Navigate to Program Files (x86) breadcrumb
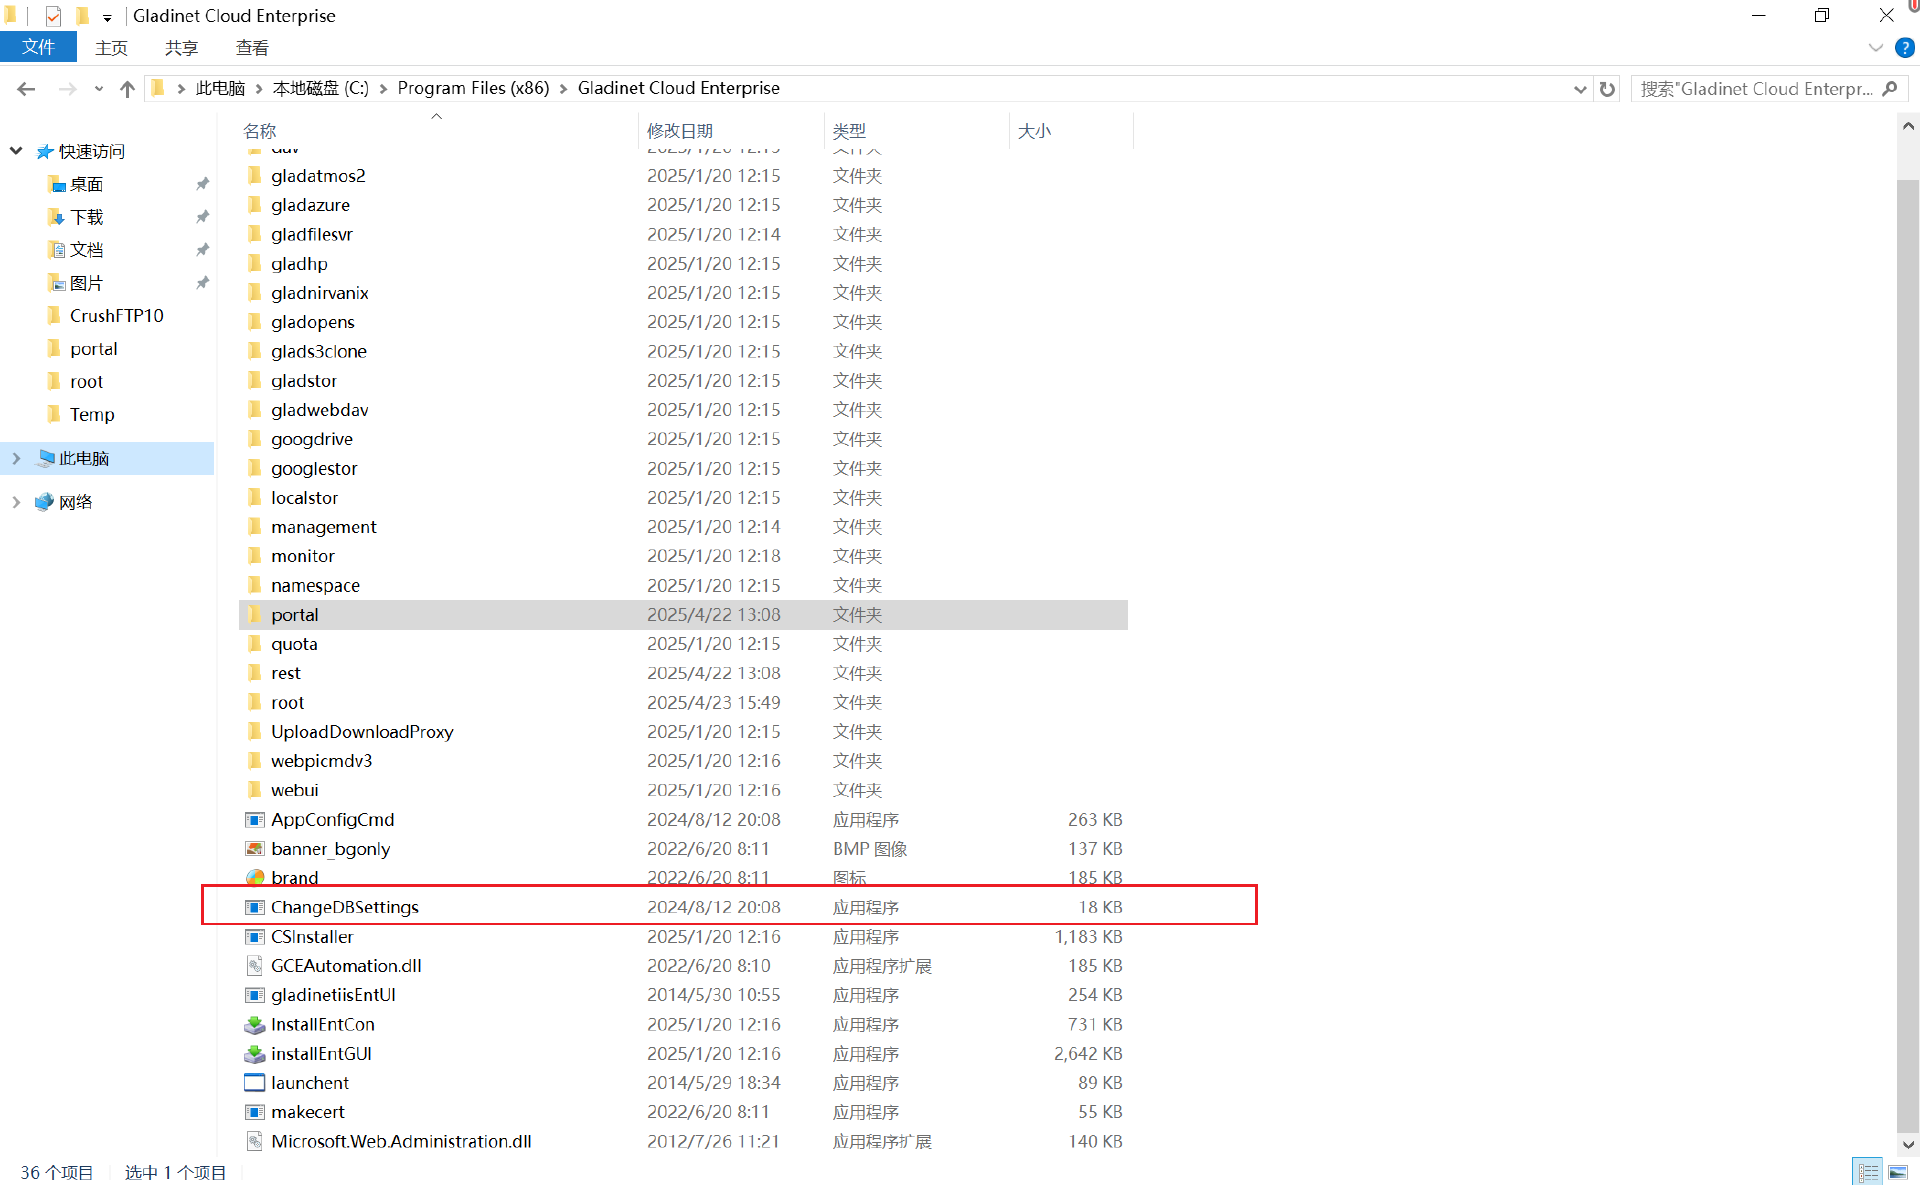 click(x=473, y=89)
